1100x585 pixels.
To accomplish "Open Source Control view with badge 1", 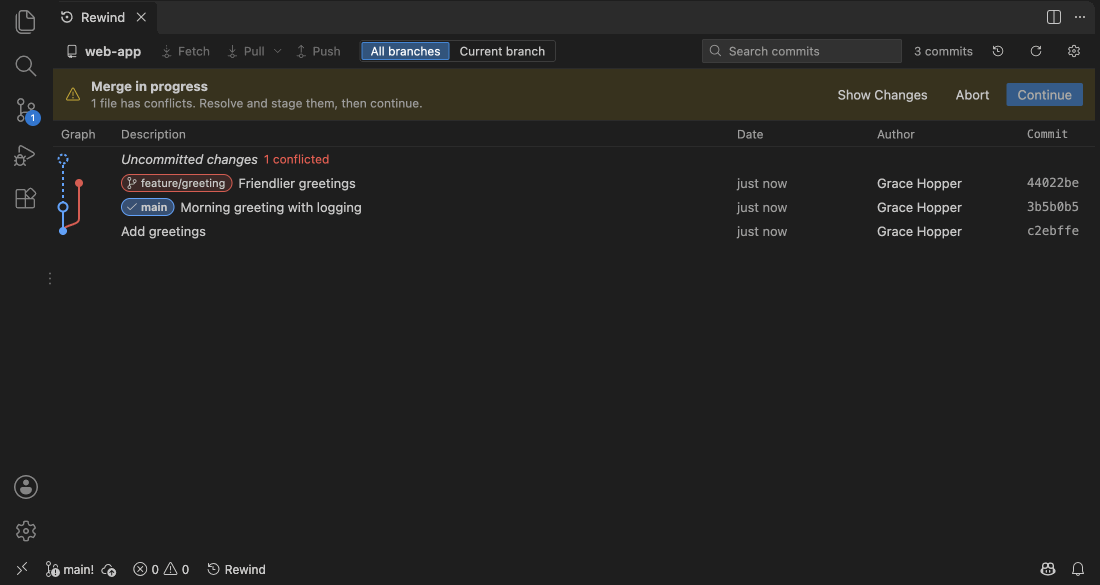I will click(x=26, y=110).
